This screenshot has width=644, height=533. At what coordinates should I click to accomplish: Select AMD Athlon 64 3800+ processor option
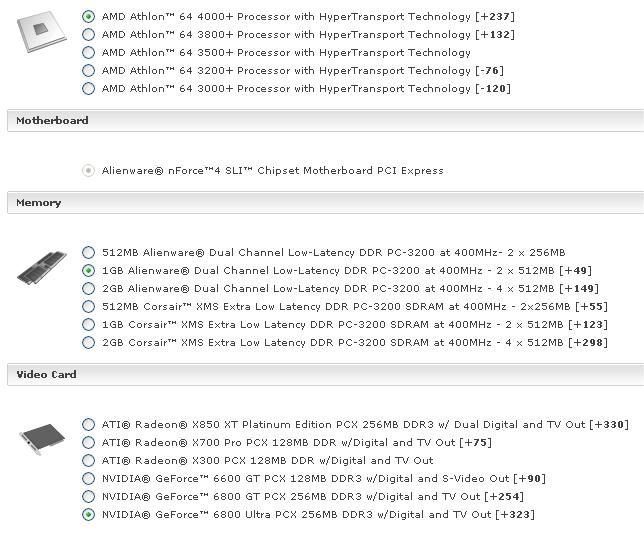(x=89, y=35)
